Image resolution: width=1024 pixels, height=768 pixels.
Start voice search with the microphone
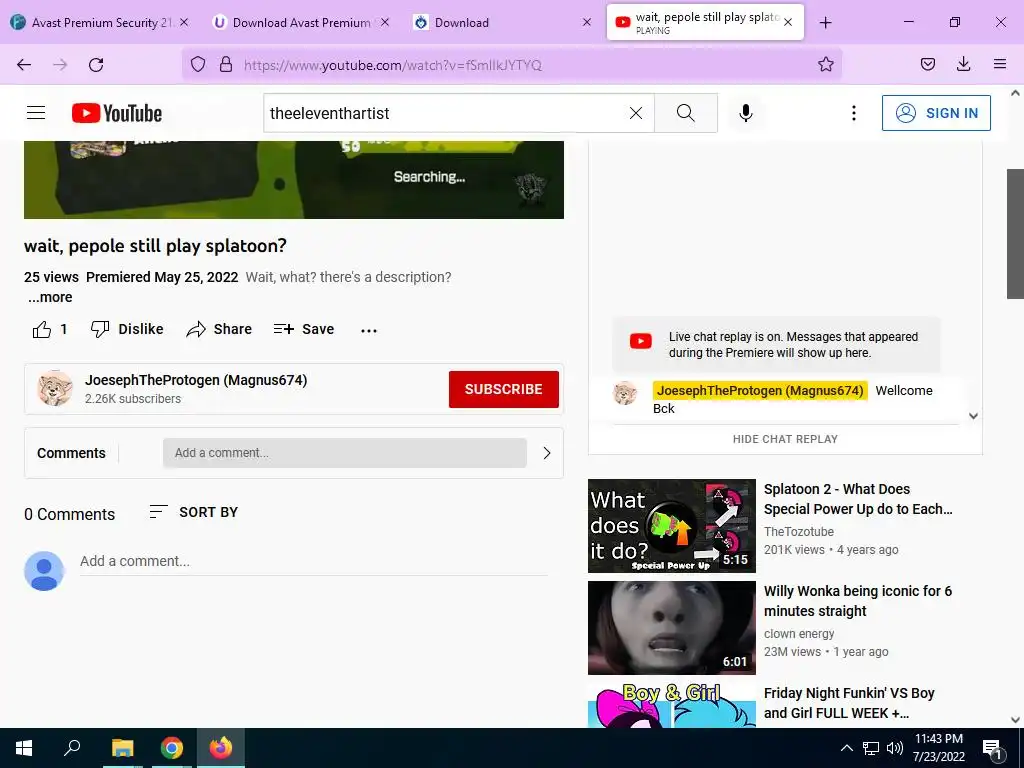[746, 113]
